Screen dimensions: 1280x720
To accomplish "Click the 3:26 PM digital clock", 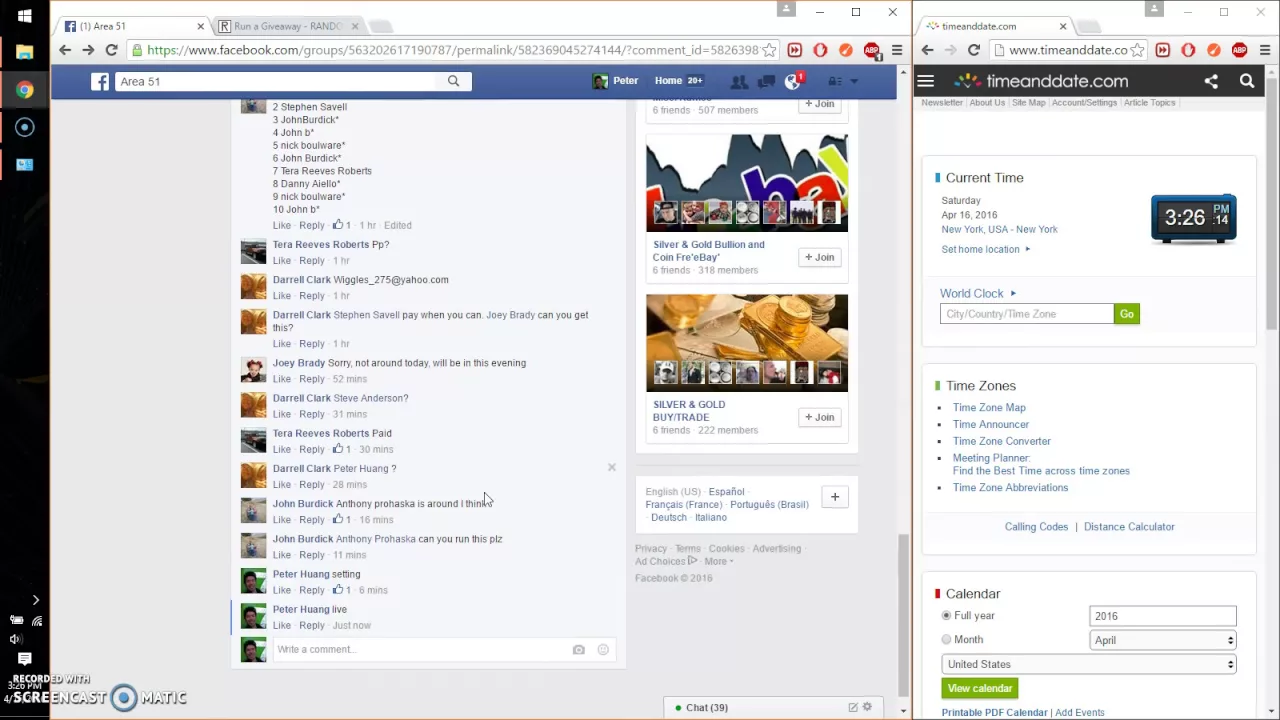I will coord(1194,218).
